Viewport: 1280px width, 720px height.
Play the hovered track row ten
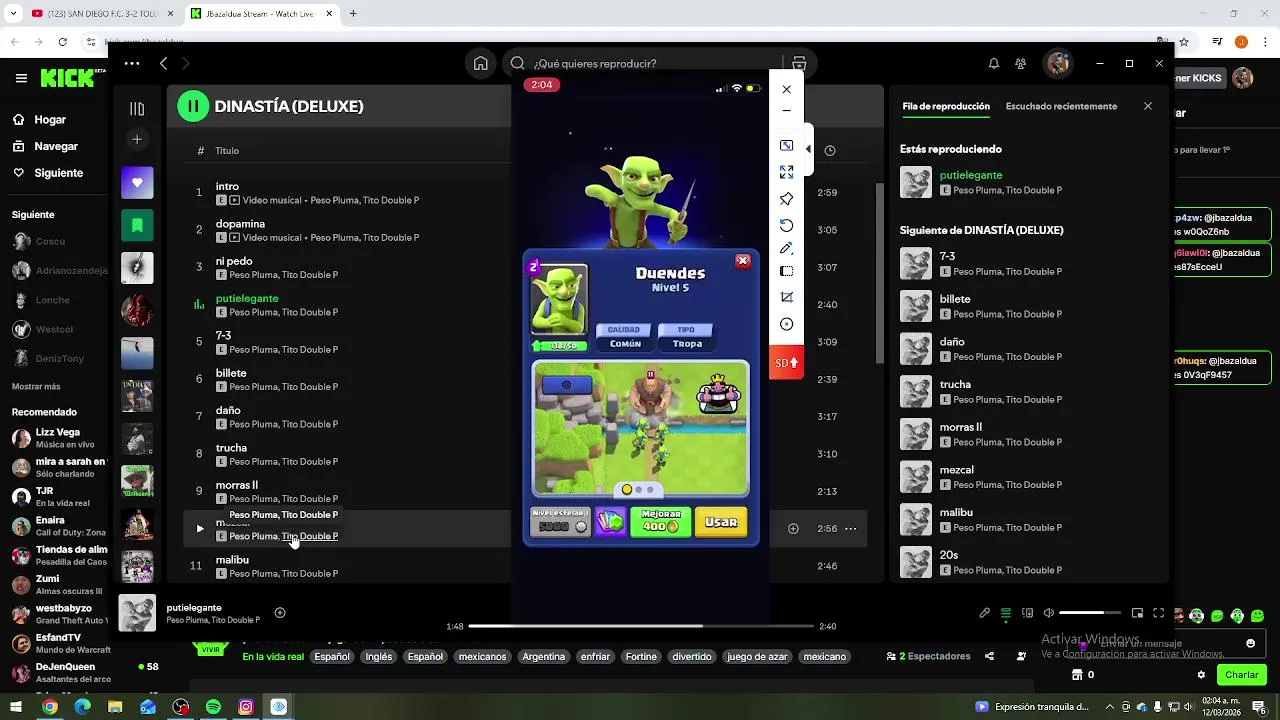click(x=199, y=528)
